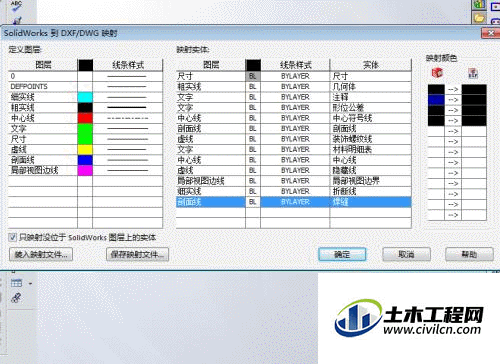Select the 几何体 entity cell
Screen dimensions: 500x364
tap(371, 87)
